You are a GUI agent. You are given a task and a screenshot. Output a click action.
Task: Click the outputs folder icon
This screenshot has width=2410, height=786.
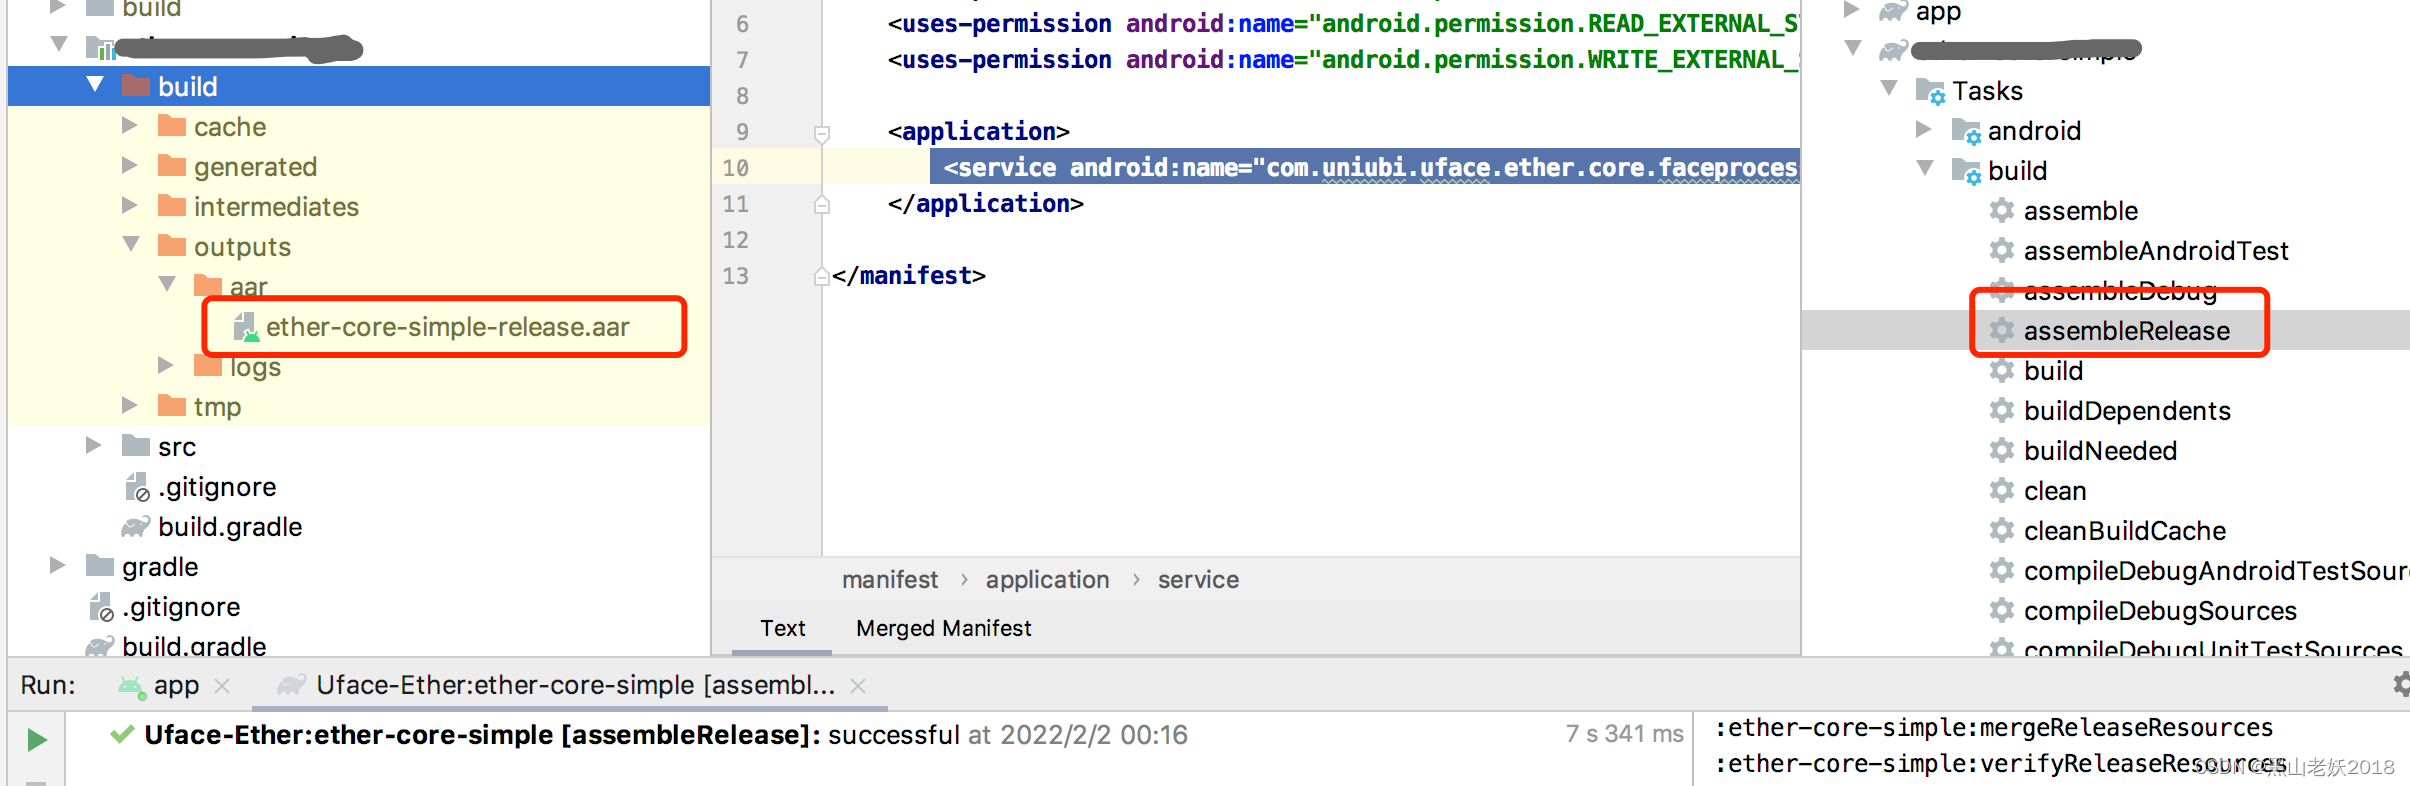(x=172, y=246)
